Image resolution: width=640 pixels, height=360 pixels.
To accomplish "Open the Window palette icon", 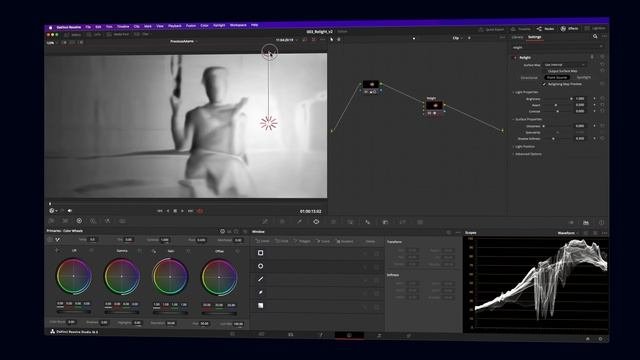I will click(316, 222).
